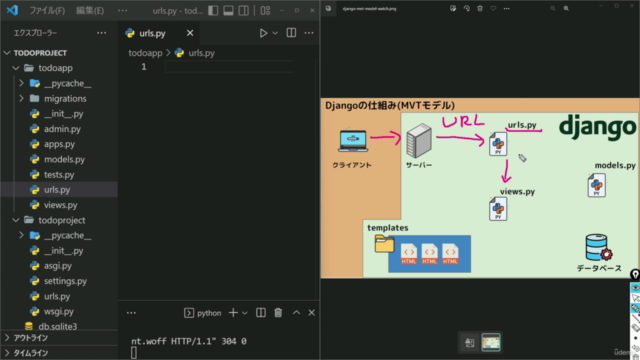The width and height of the screenshot is (640, 360).
Task: Zoom out in the Photos viewer
Action: pyautogui.click(x=553, y=9)
